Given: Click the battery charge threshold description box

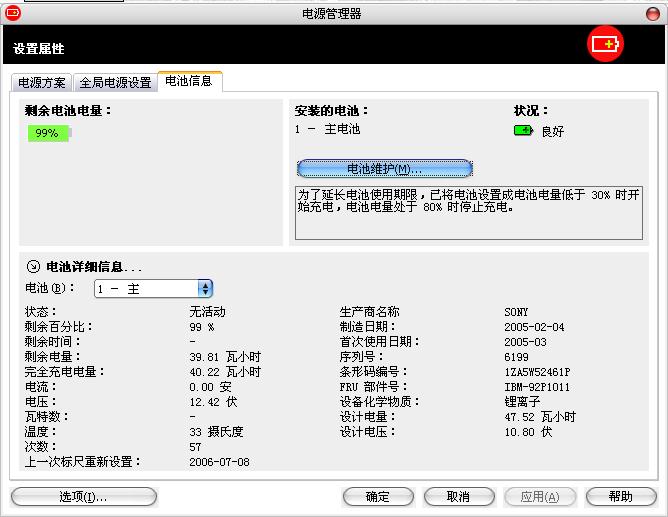Looking at the screenshot, I should [468, 212].
